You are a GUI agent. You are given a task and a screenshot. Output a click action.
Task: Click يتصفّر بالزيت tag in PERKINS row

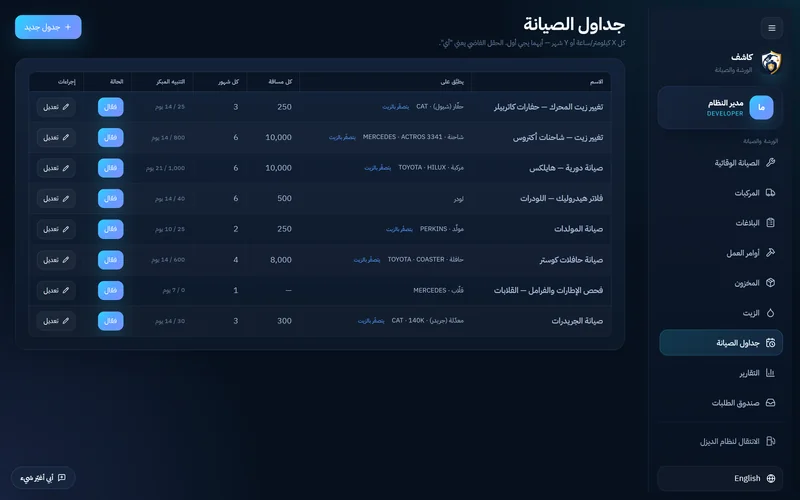point(399,230)
